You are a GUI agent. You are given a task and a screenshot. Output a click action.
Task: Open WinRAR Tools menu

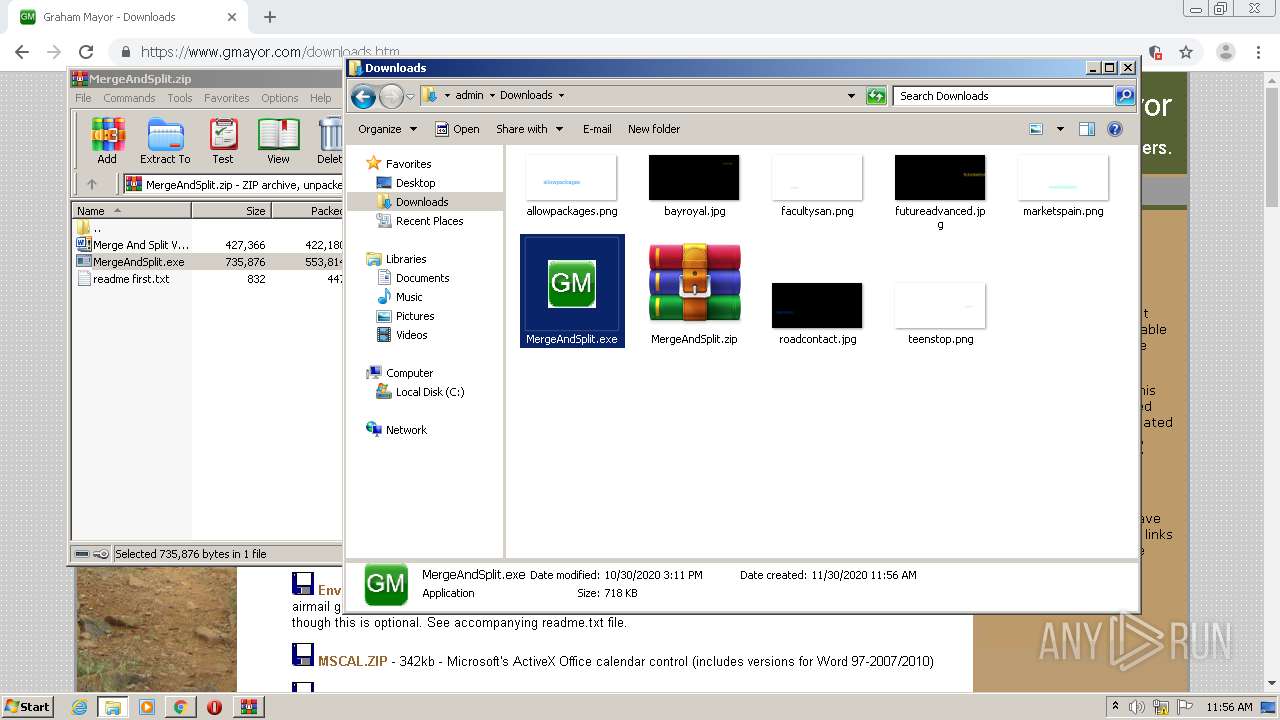click(x=180, y=98)
